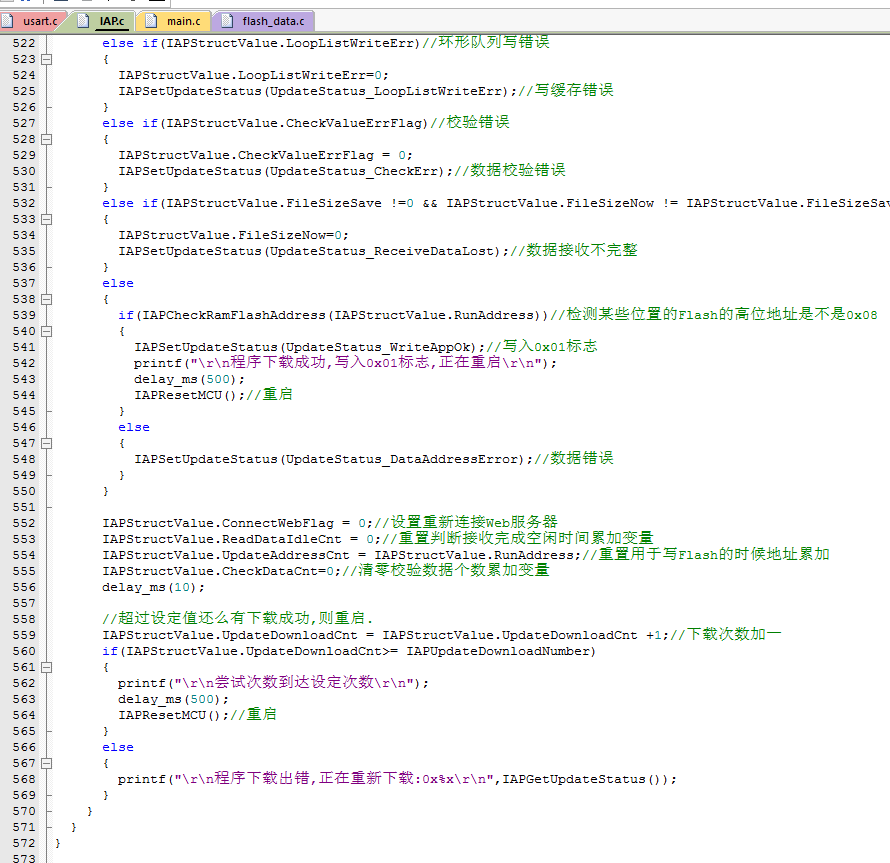Click UpdateStatus_CheckErr on line 530
The width and height of the screenshot is (890, 863).
coord(354,171)
